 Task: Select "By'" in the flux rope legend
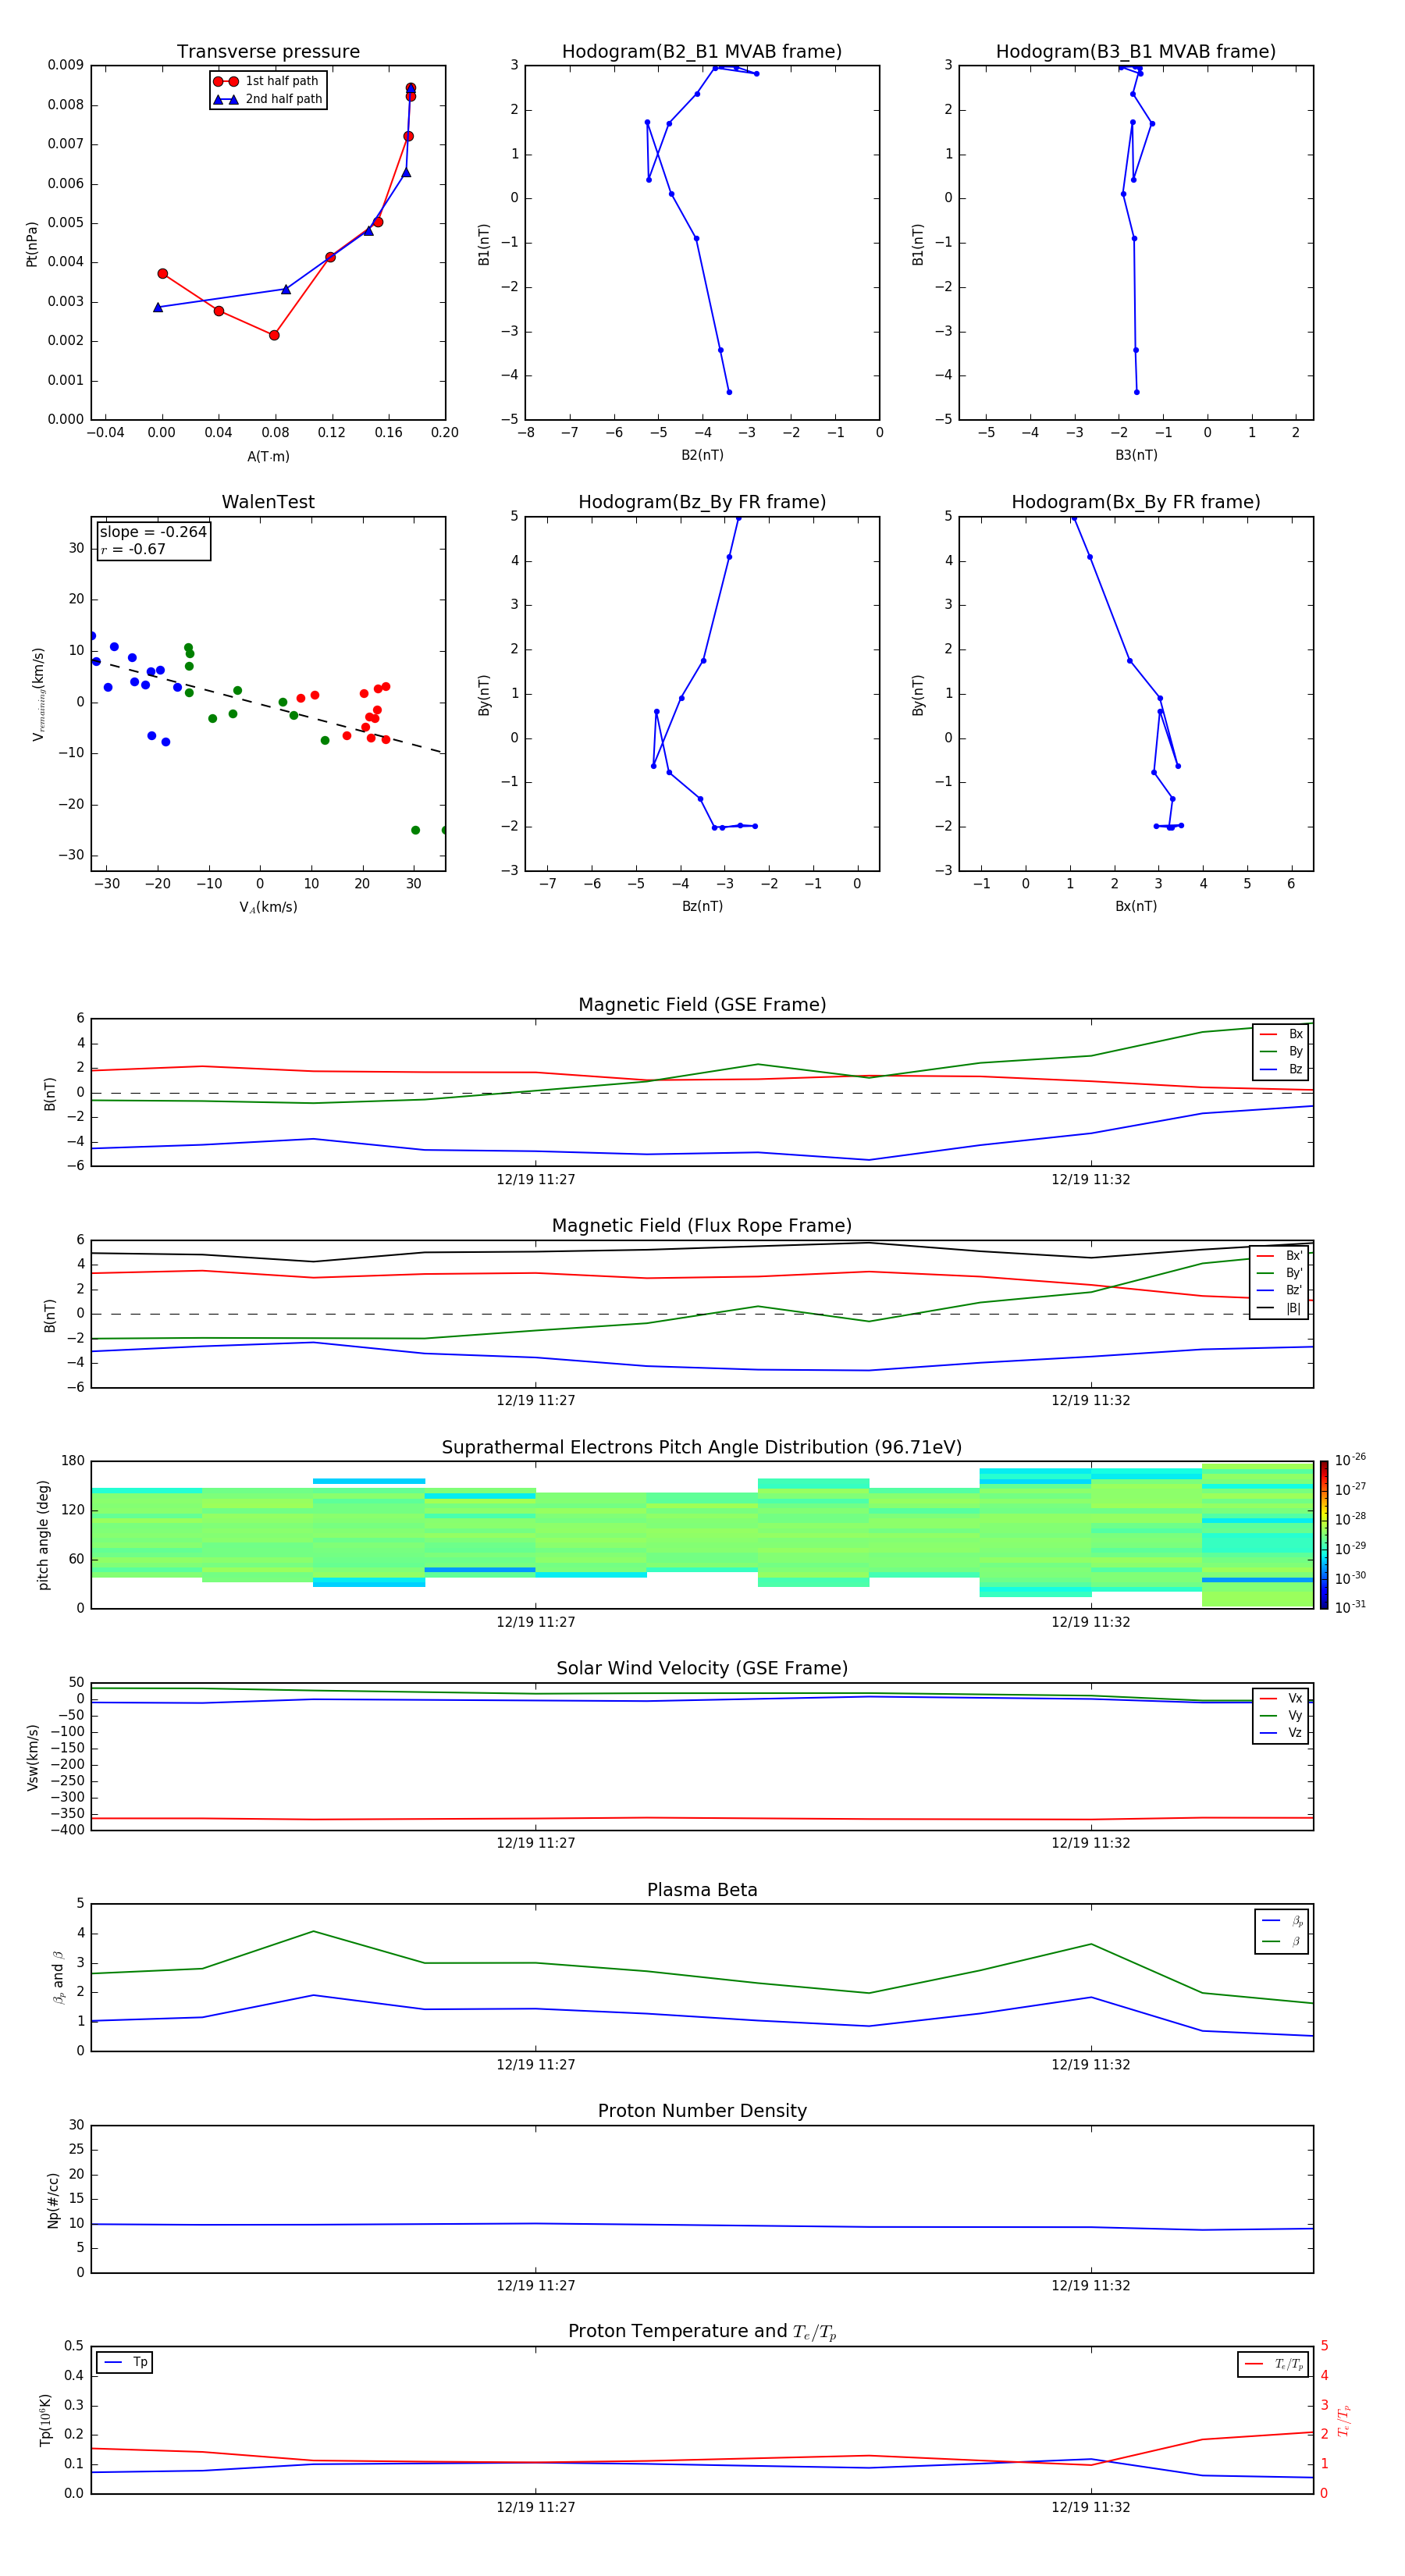(1279, 1273)
